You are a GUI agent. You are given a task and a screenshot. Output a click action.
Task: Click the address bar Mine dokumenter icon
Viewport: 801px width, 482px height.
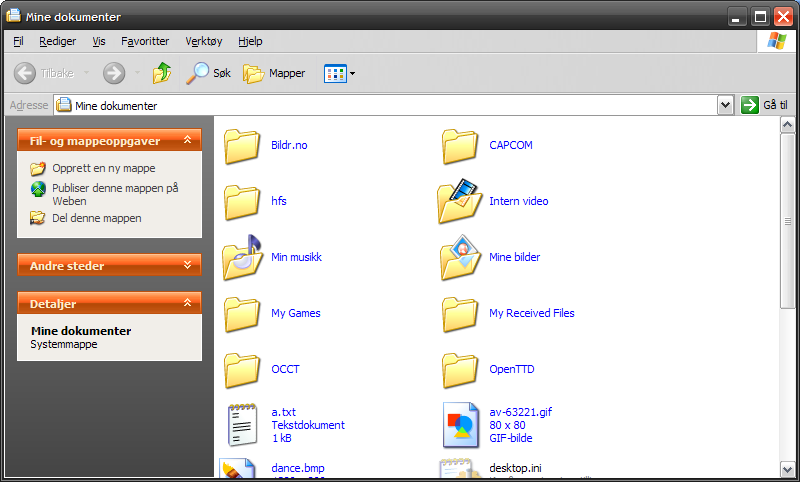pos(64,105)
